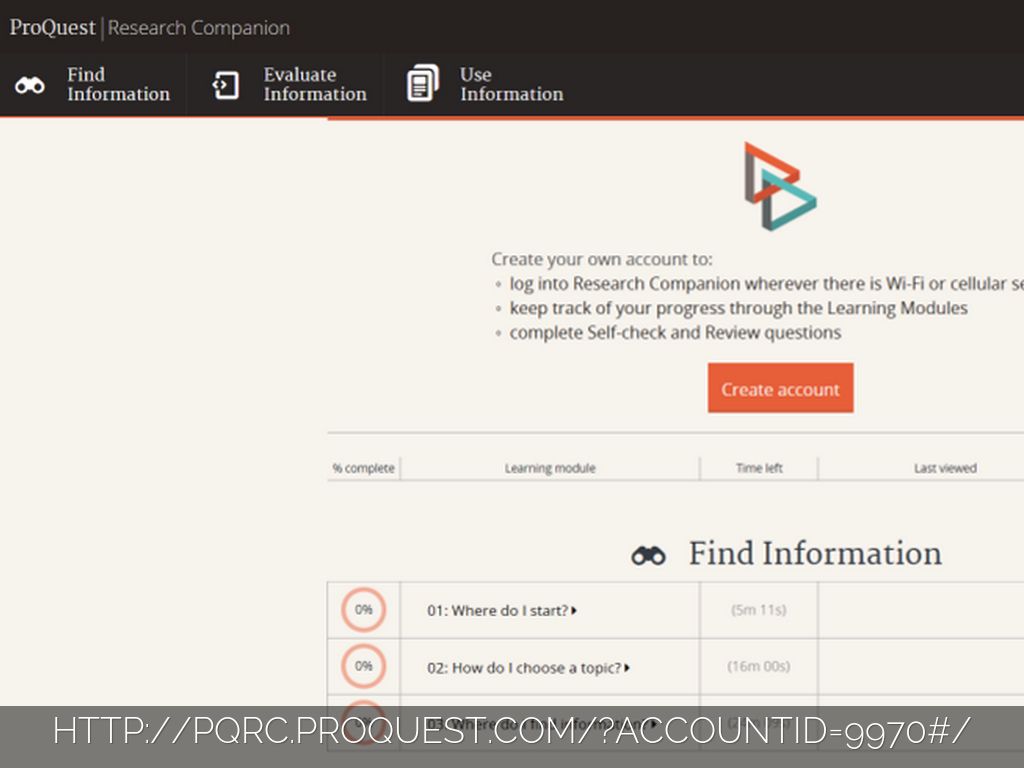Click the "Research Companion" title text
This screenshot has width=1024, height=768.
coord(198,28)
